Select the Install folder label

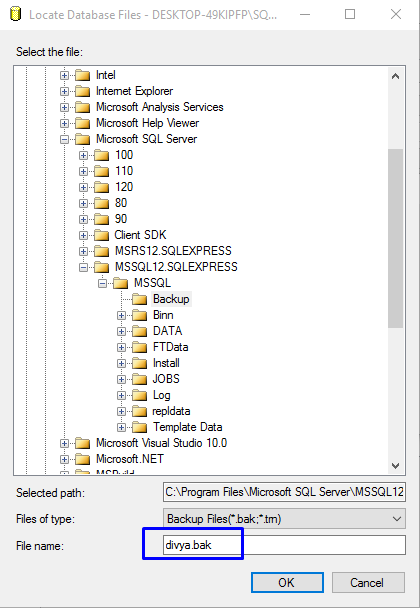166,363
